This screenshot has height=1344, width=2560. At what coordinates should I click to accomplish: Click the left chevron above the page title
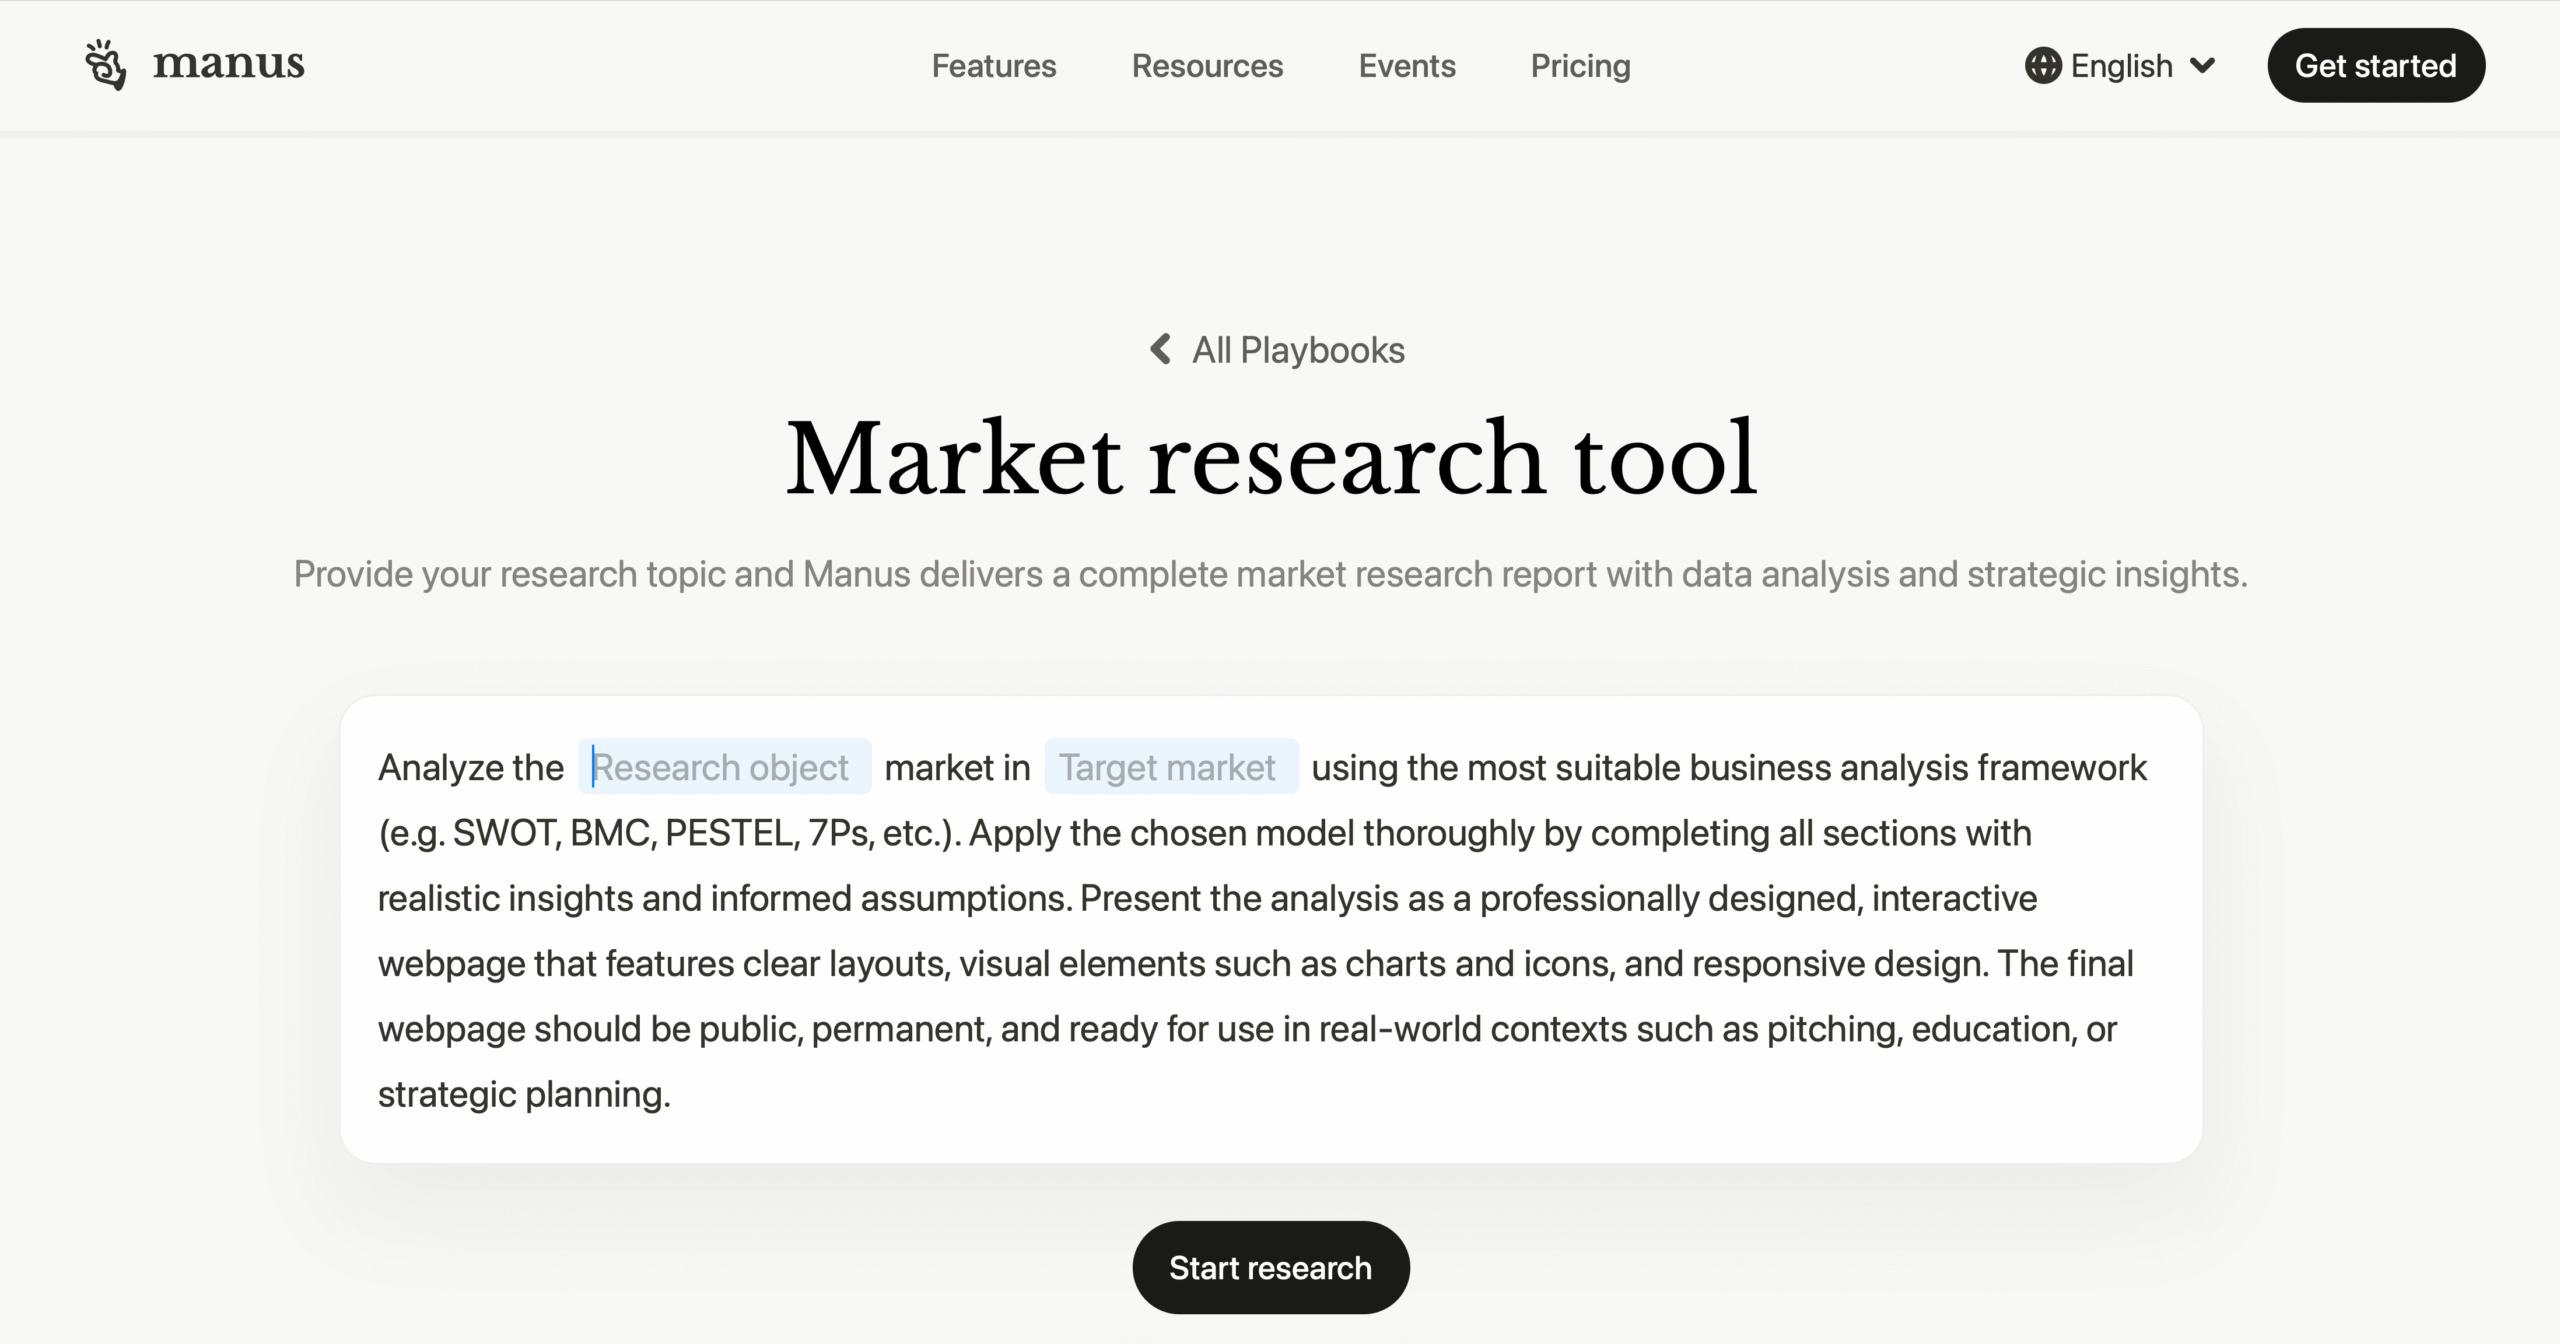pyautogui.click(x=1158, y=350)
